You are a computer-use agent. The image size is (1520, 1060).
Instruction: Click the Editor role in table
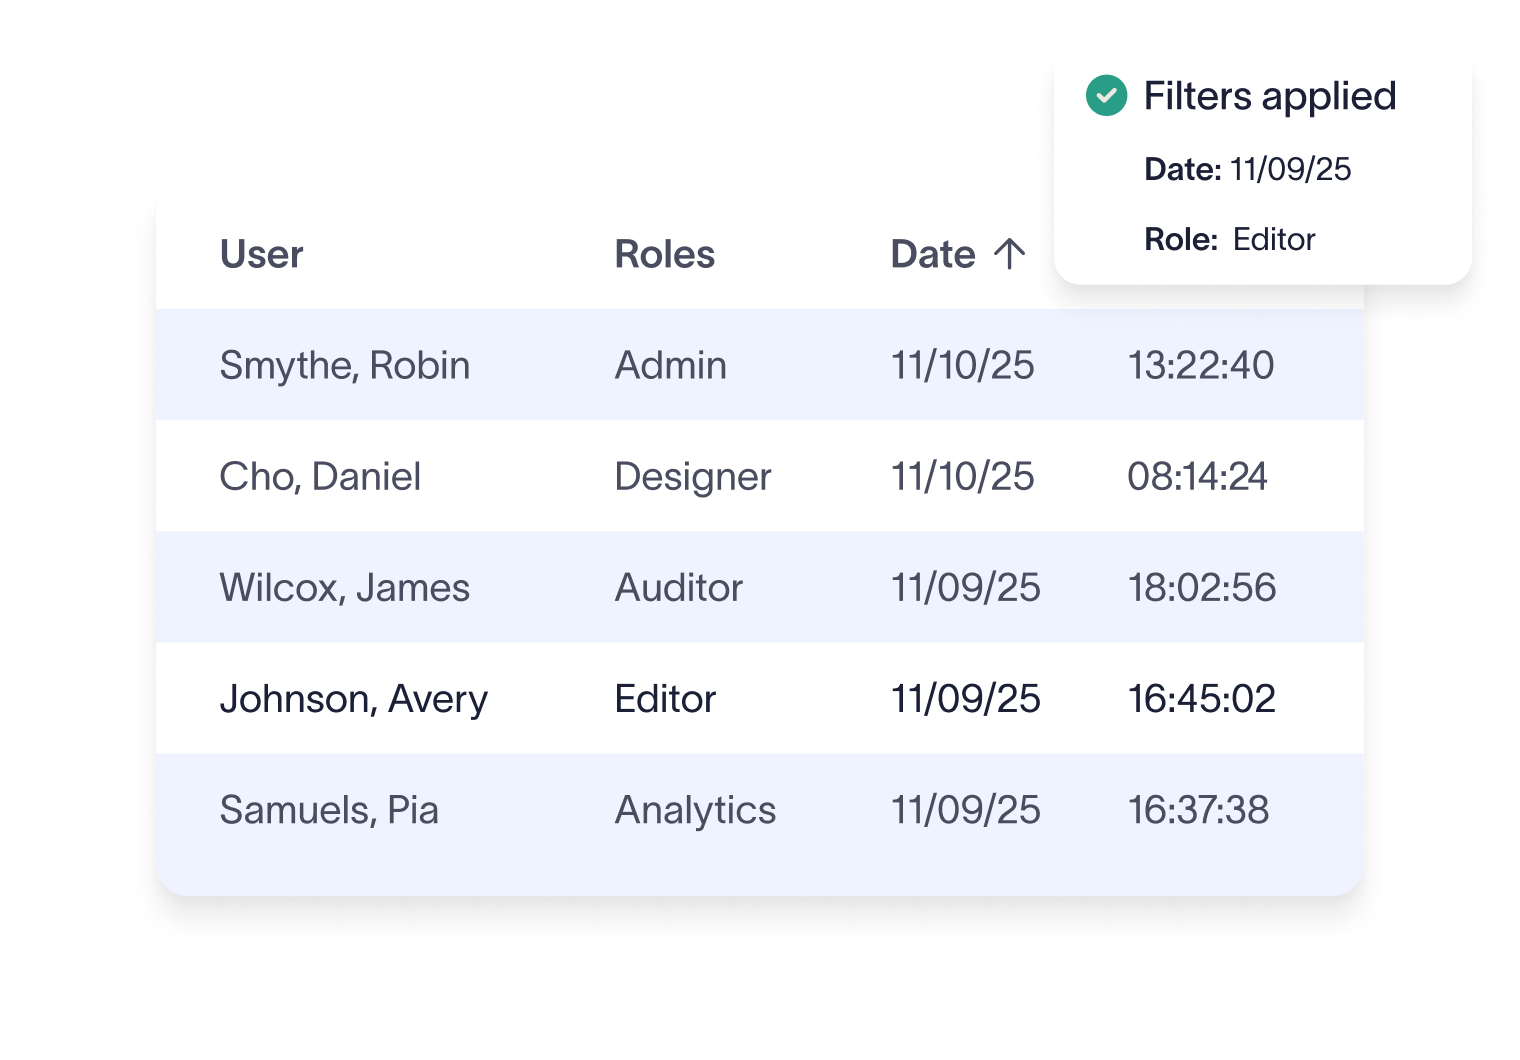(x=665, y=698)
